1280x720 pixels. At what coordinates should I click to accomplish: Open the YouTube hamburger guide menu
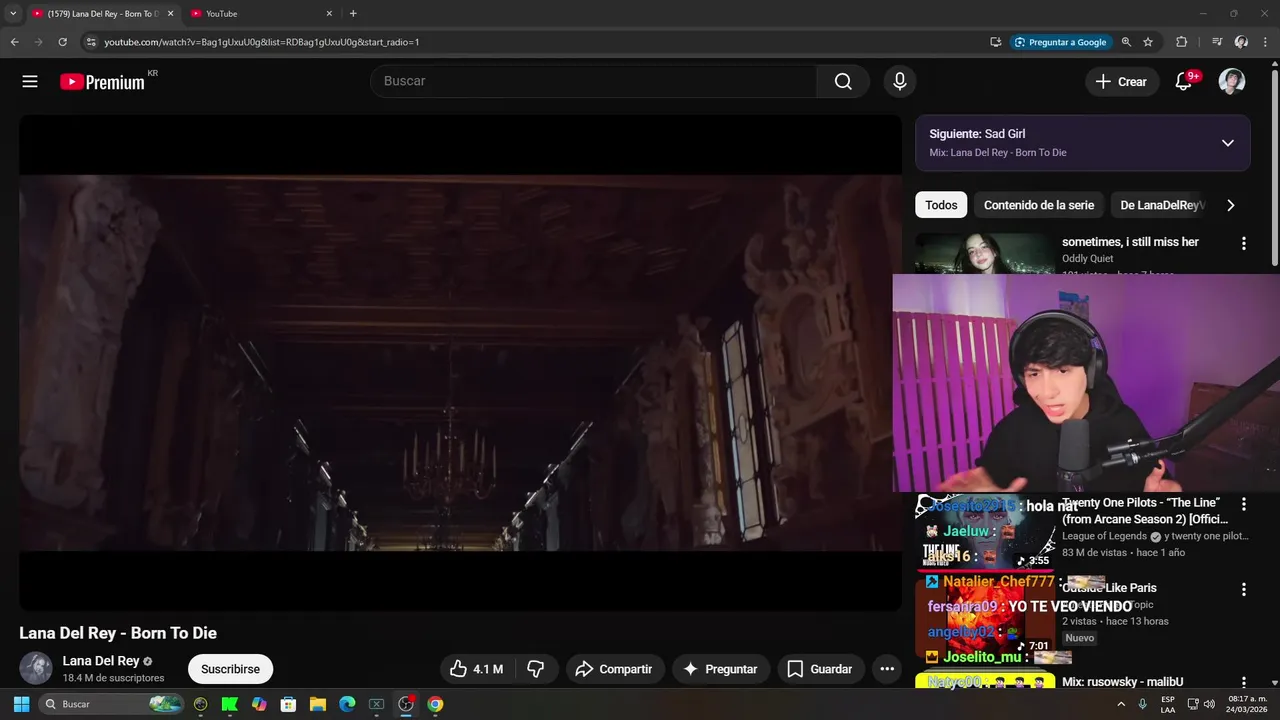click(30, 82)
